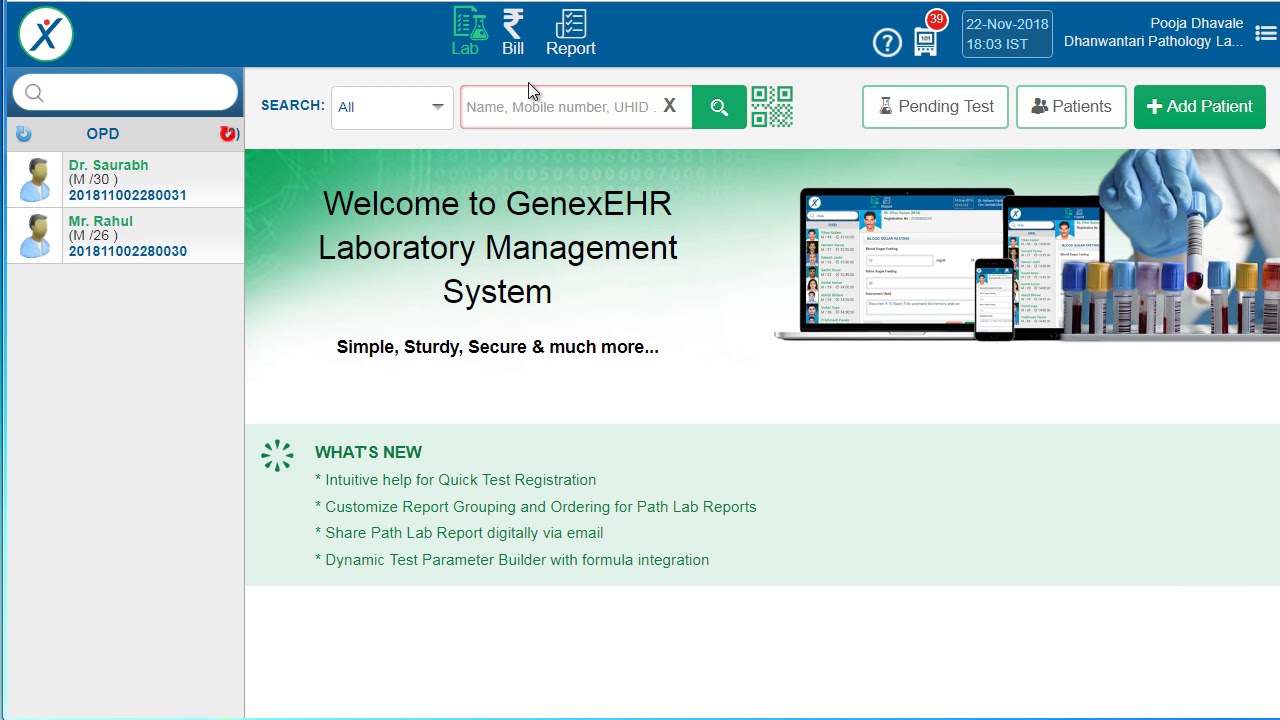Click Customize Report Grouping and Ordering line
The width and height of the screenshot is (1280, 720).
(x=535, y=507)
